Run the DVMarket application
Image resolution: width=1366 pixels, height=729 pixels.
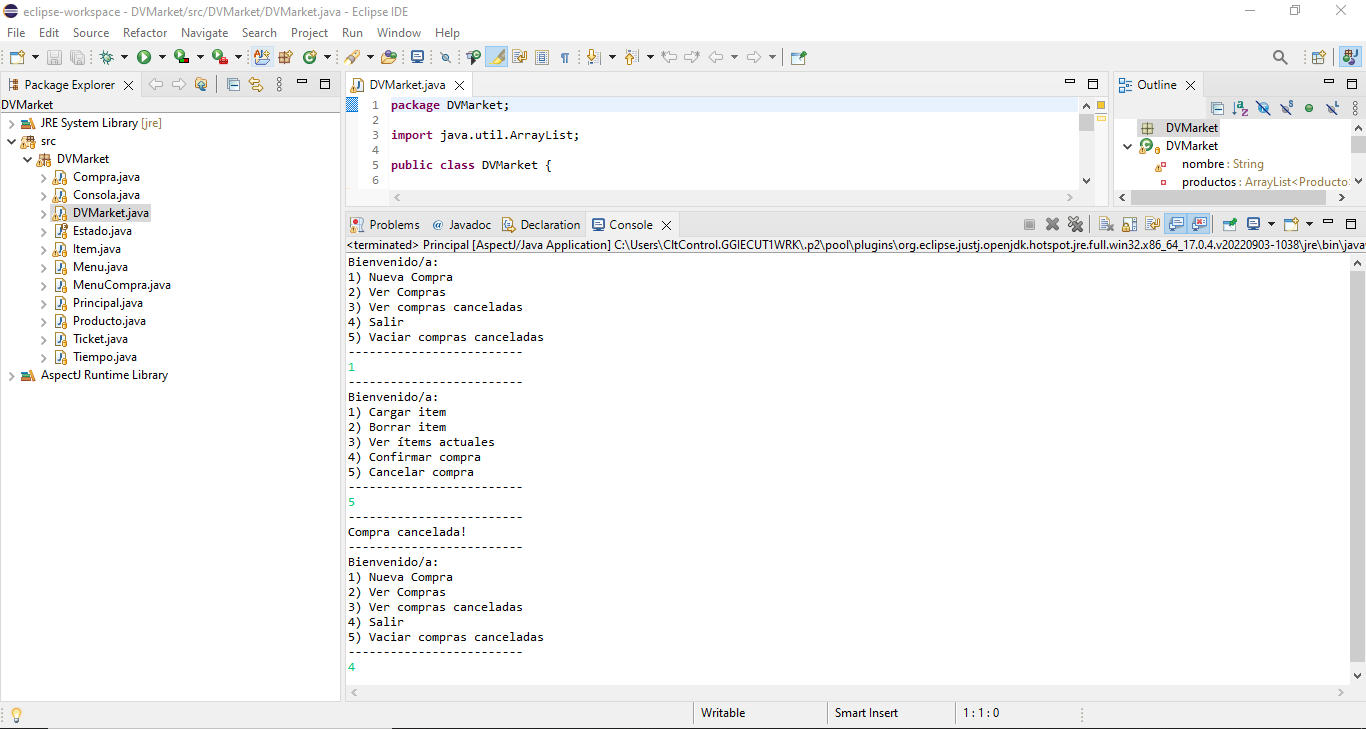click(x=143, y=57)
